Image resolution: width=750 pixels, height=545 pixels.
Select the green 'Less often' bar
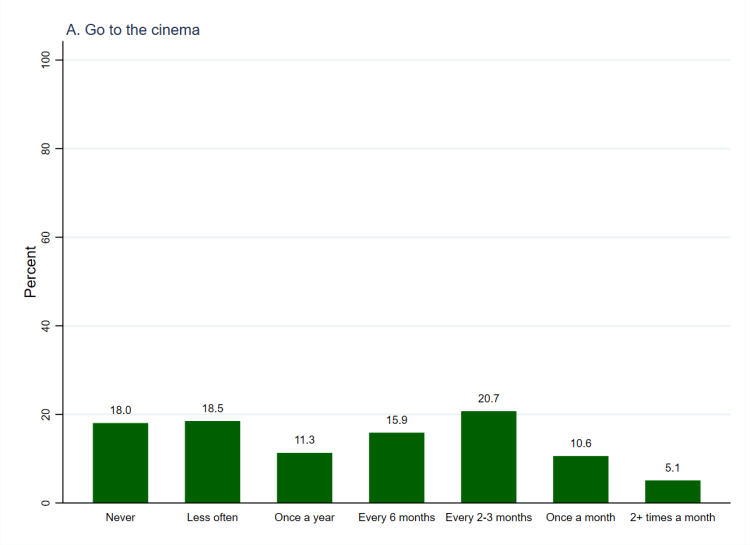click(212, 462)
